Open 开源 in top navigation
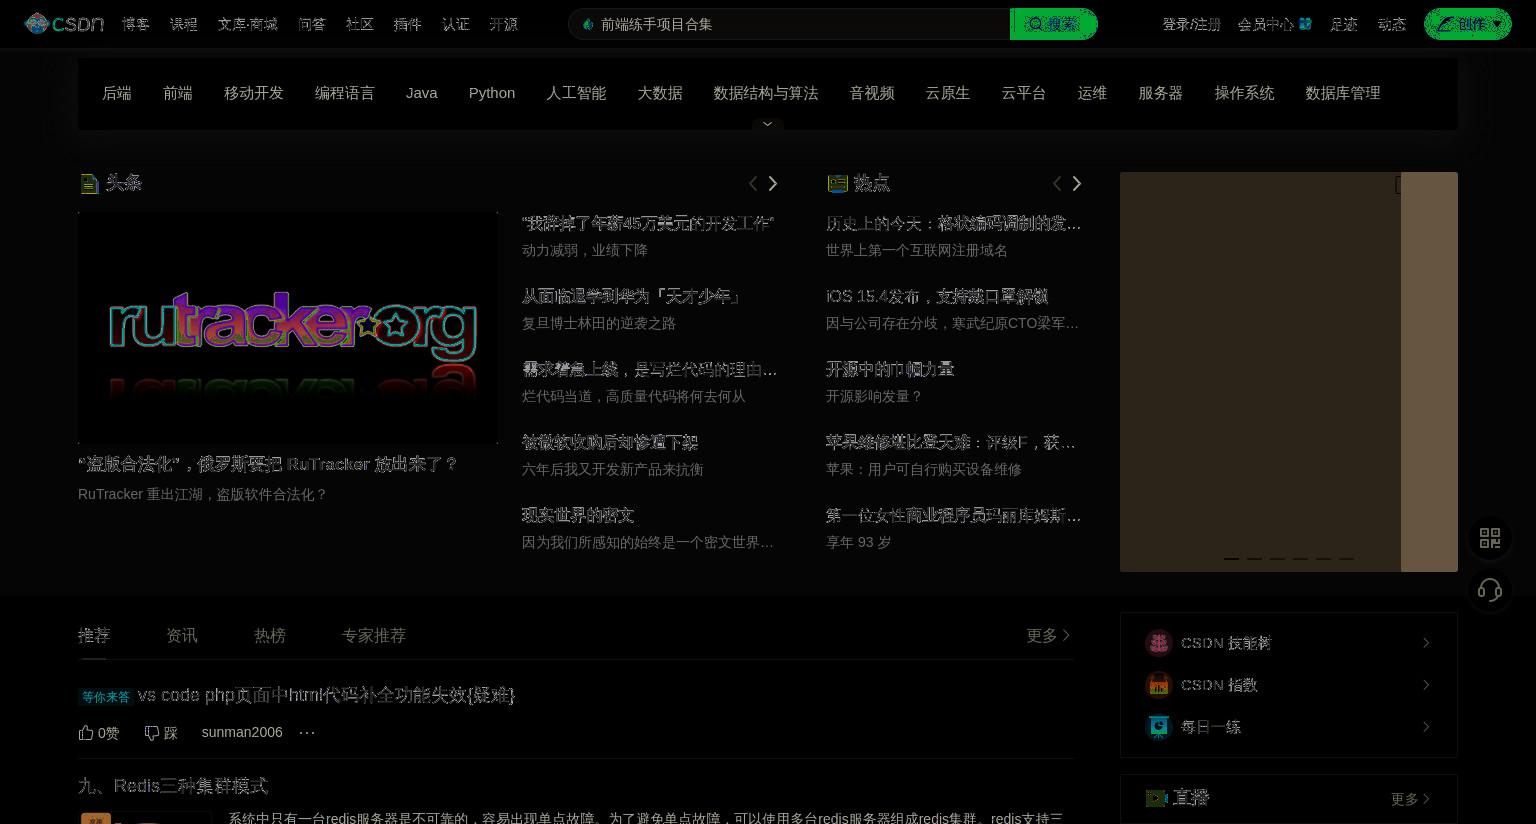 point(504,24)
